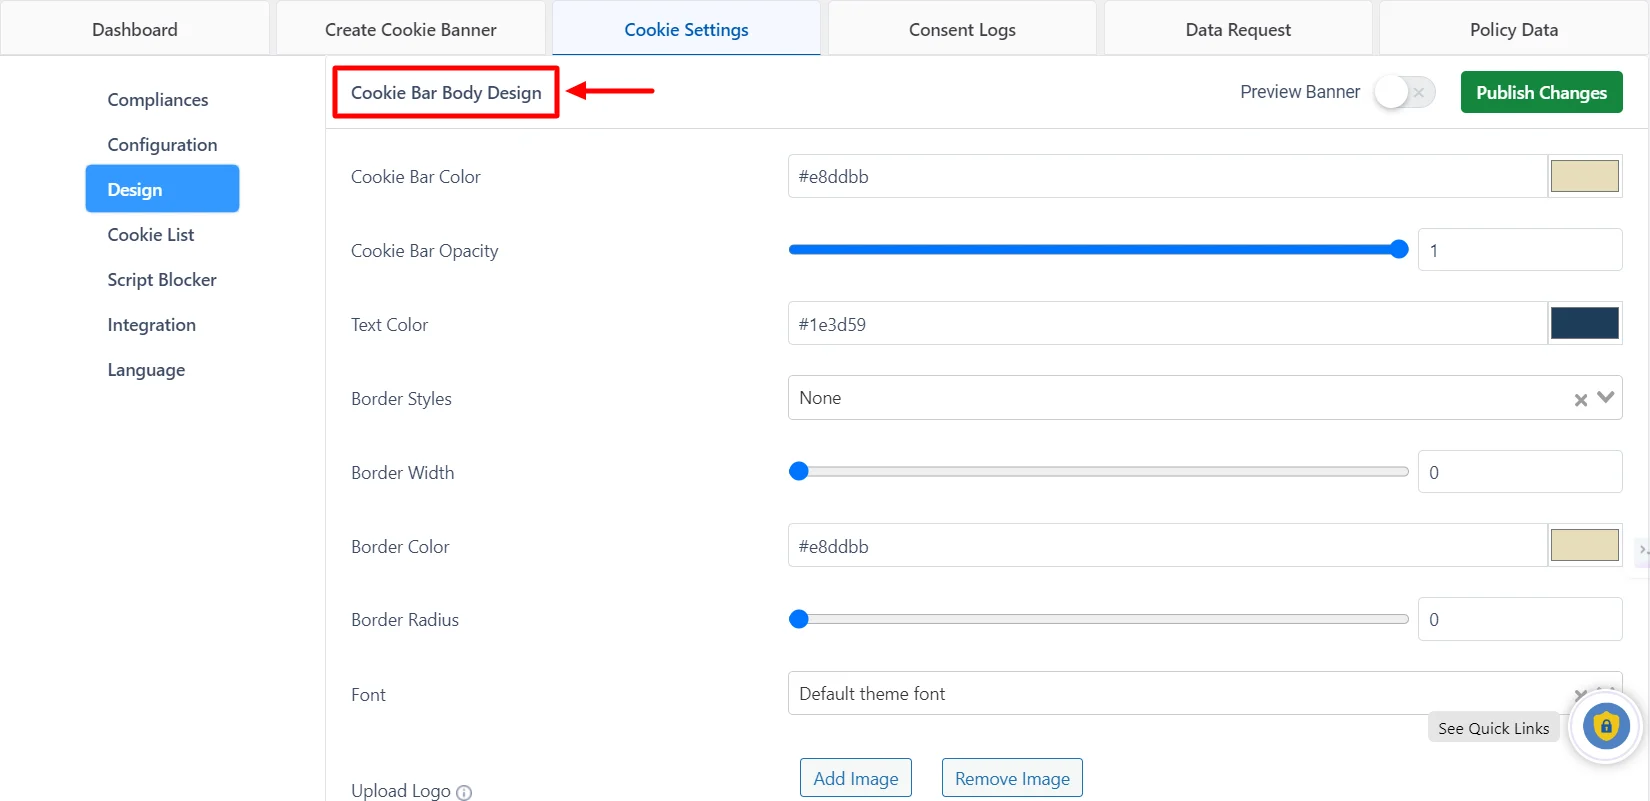Click the shield lock quick links icon
This screenshot has height=801, width=1650.
pos(1605,727)
